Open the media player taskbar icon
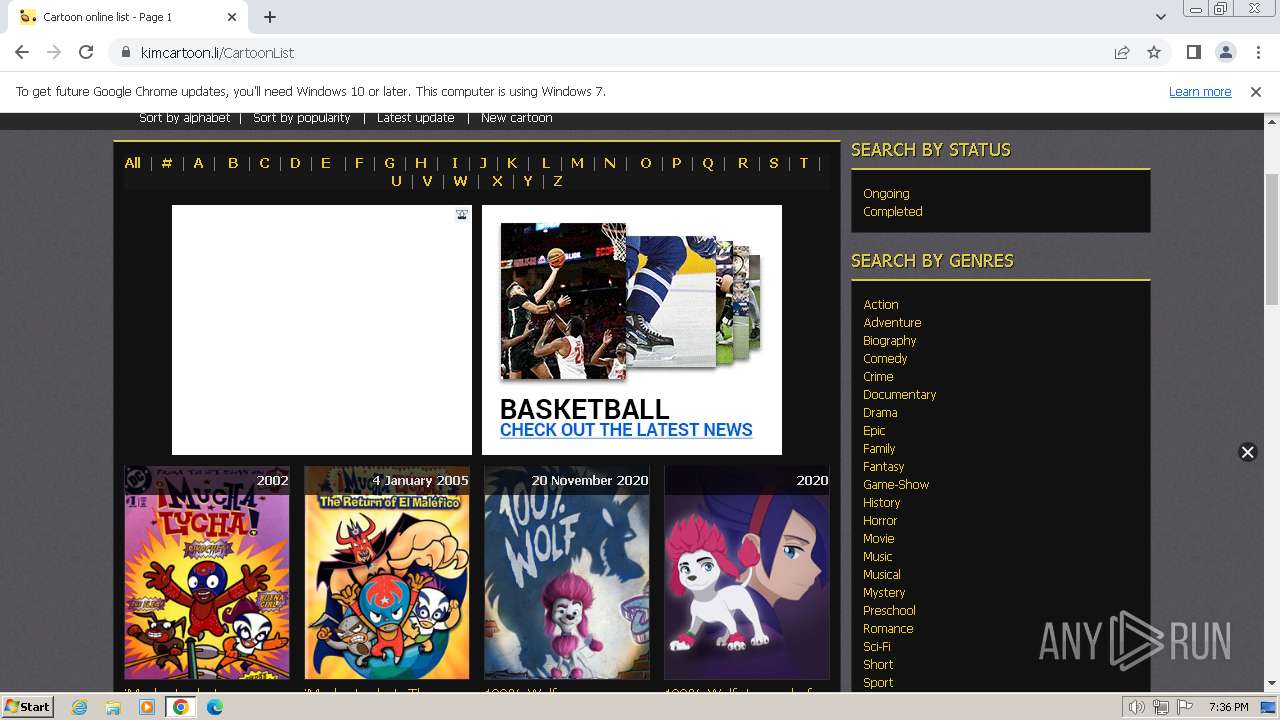The image size is (1280, 720). pos(147,707)
